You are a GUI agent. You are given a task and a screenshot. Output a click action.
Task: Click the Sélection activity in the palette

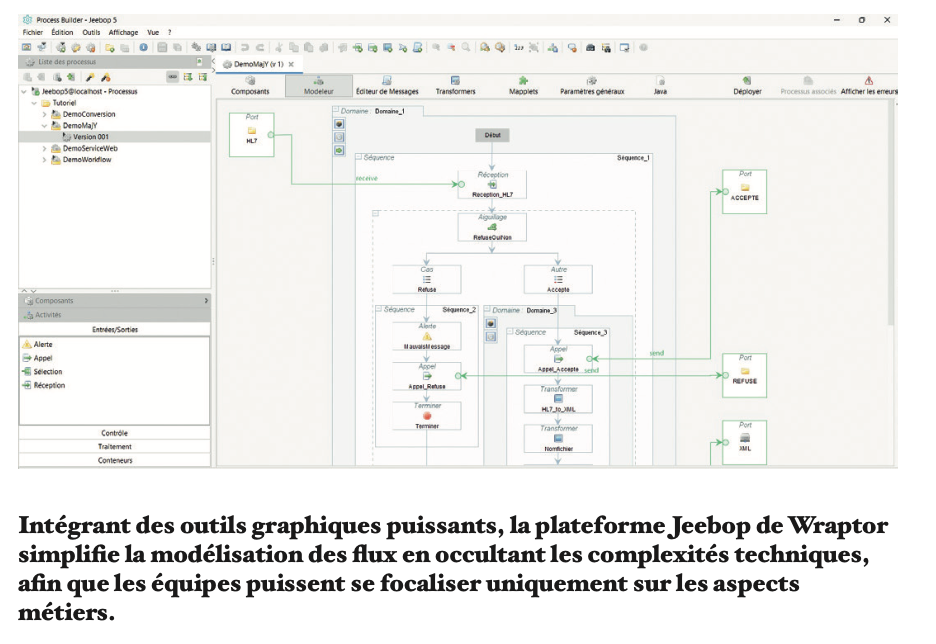(47, 372)
